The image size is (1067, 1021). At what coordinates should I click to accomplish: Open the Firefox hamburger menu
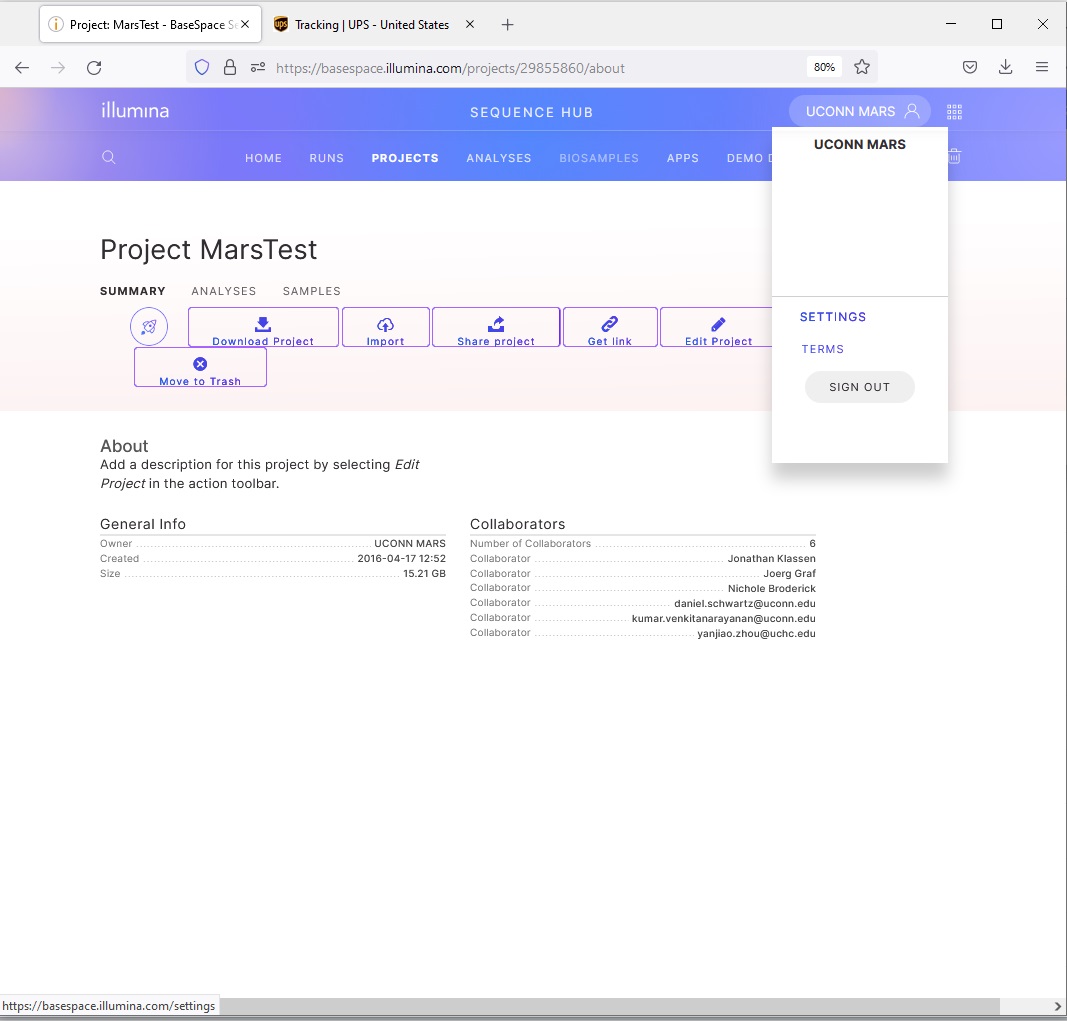[1042, 67]
